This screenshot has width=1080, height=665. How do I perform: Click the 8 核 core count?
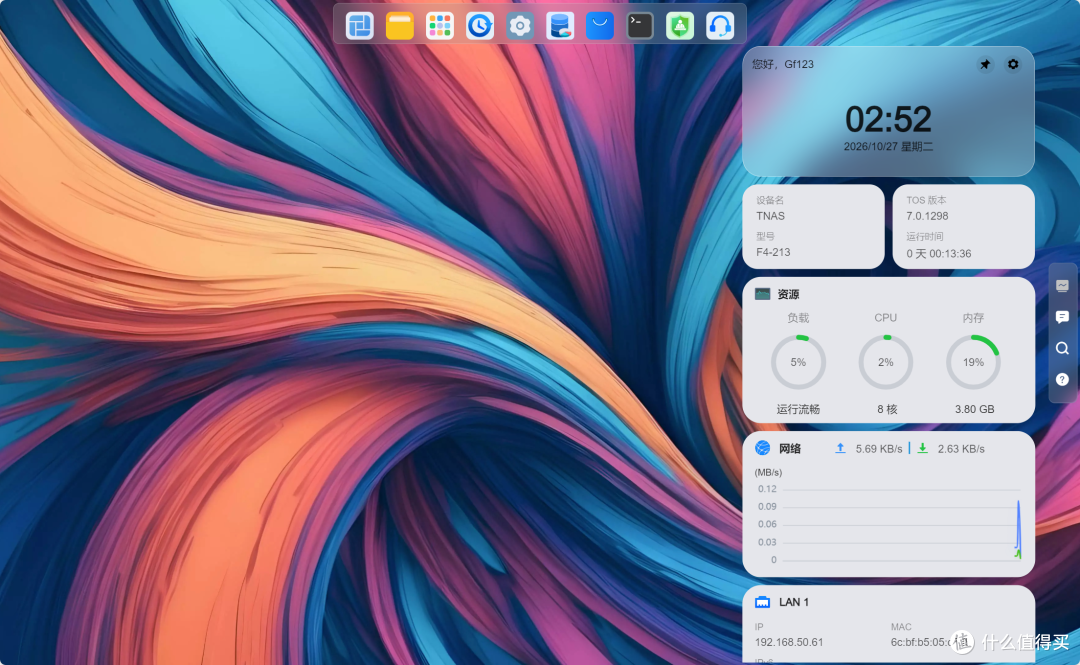(887, 409)
